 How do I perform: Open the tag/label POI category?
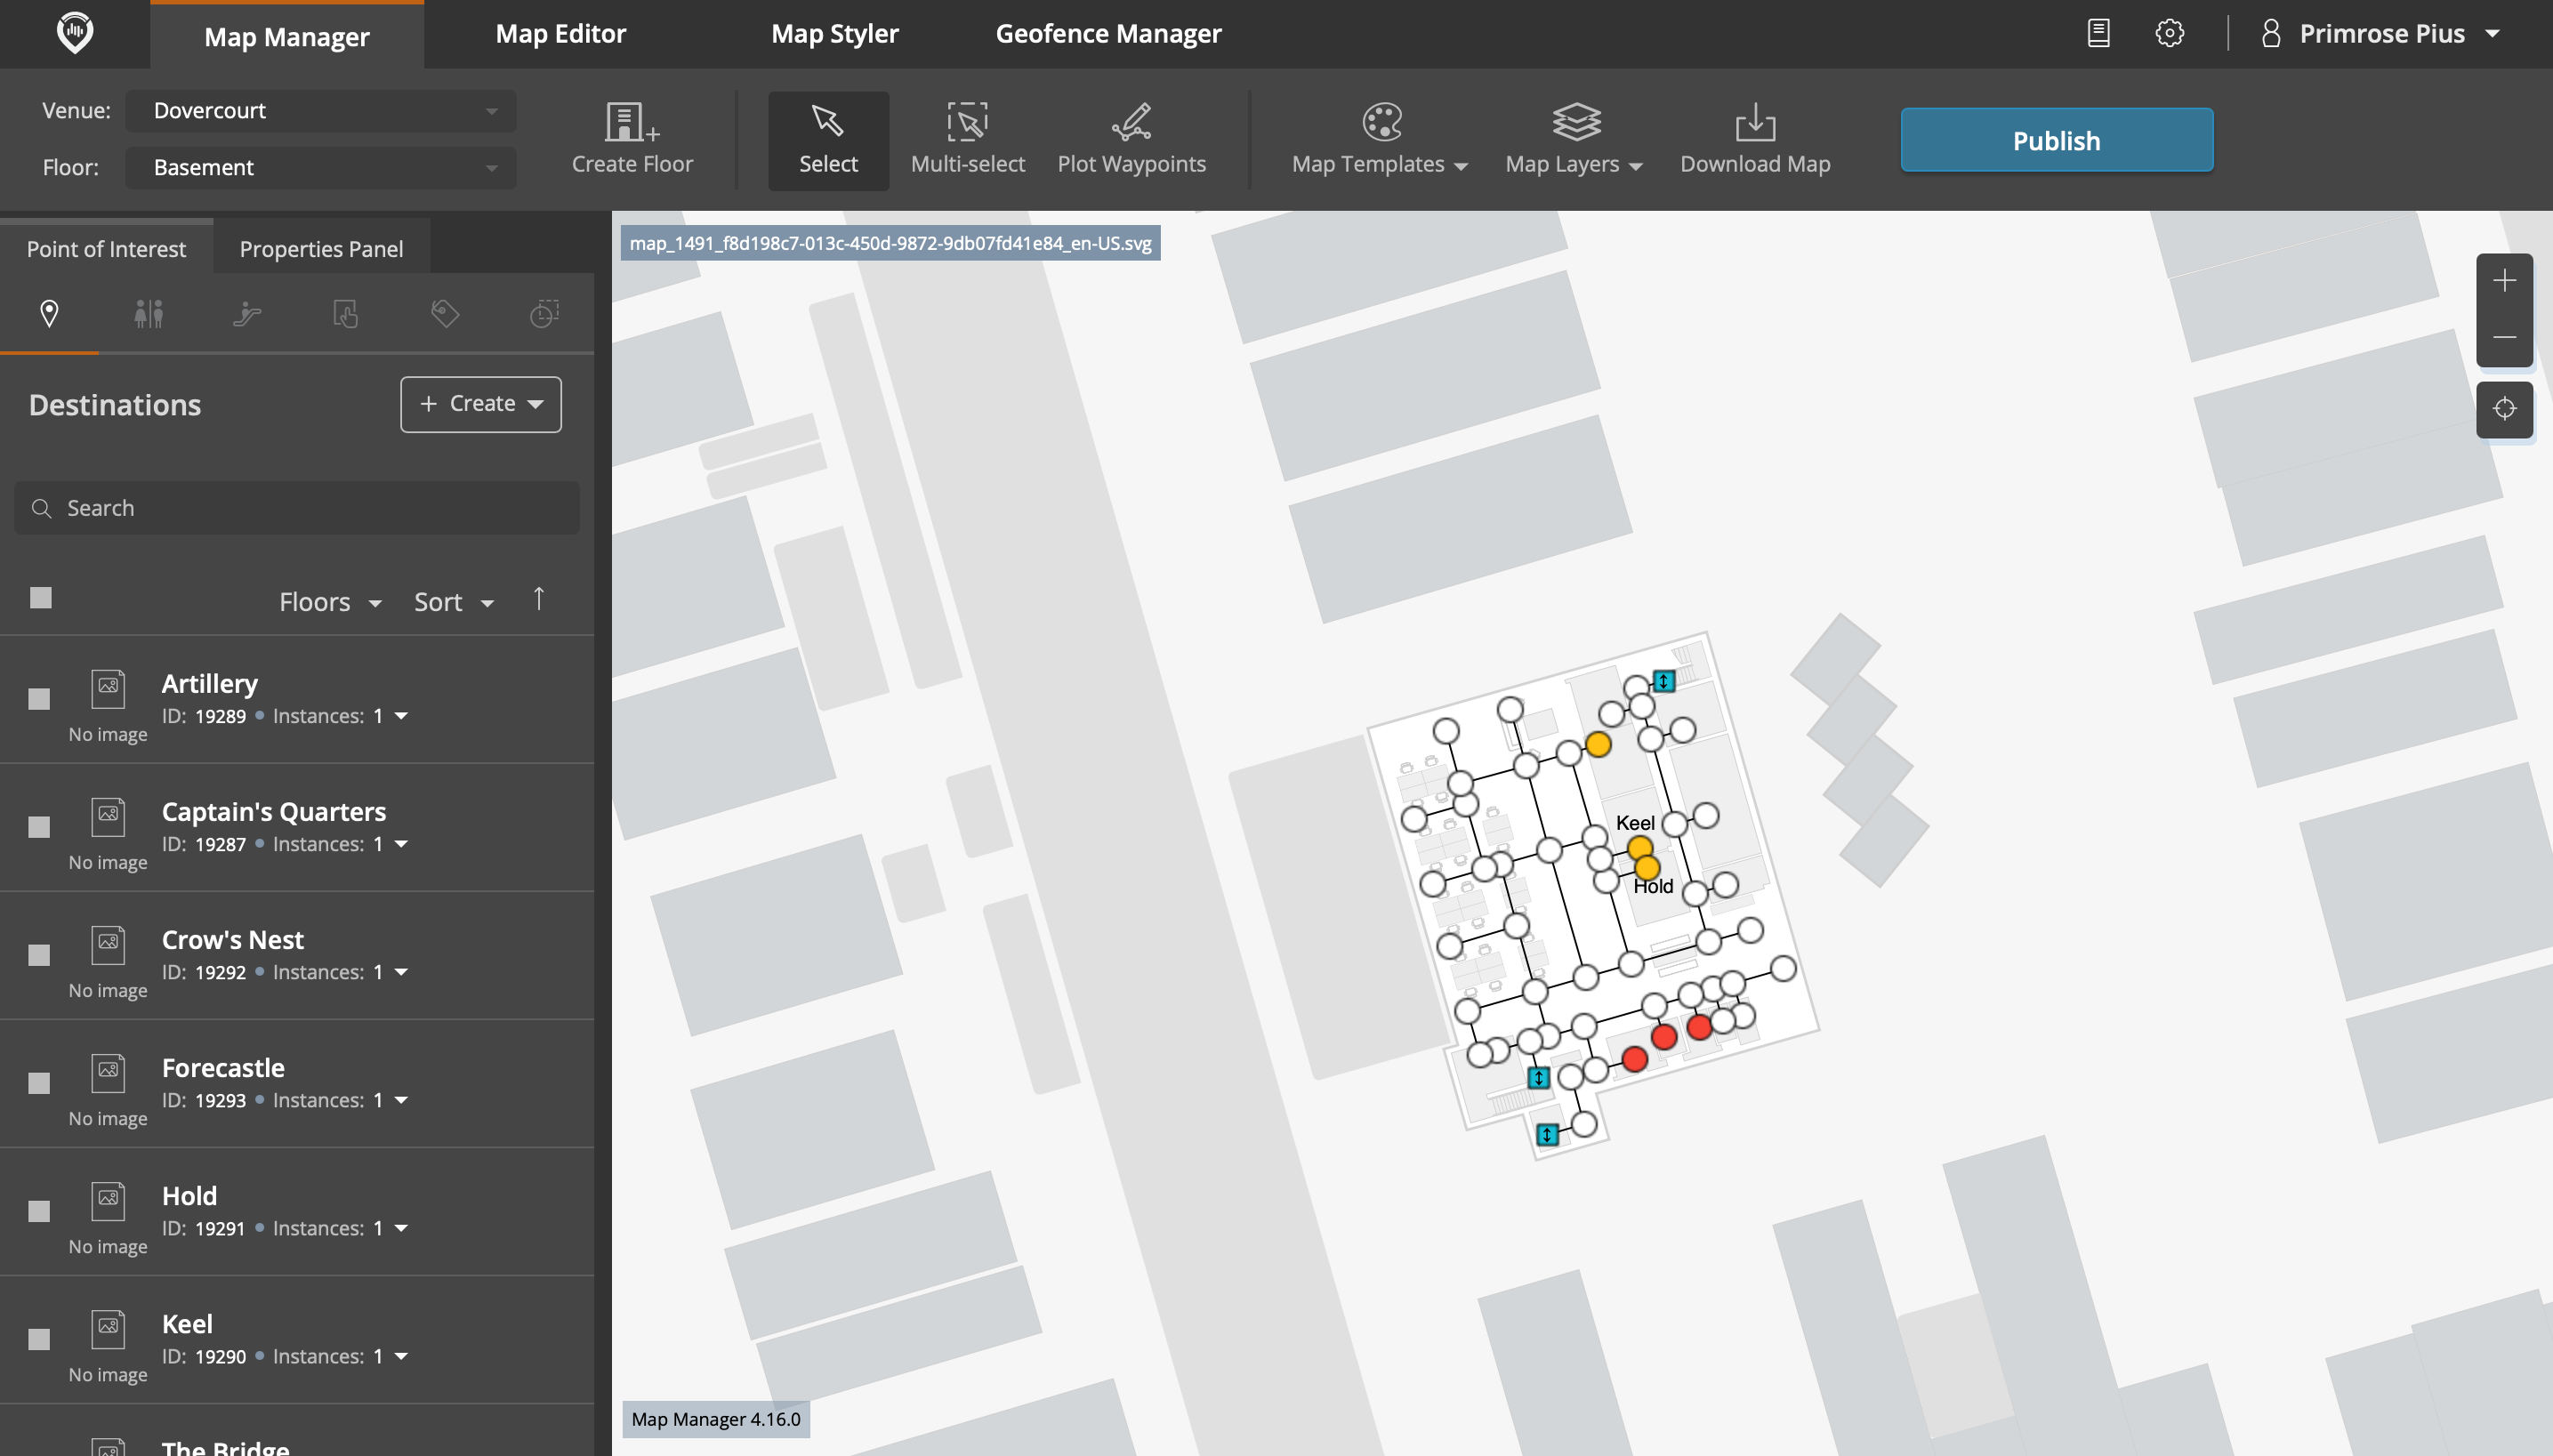[x=444, y=313]
